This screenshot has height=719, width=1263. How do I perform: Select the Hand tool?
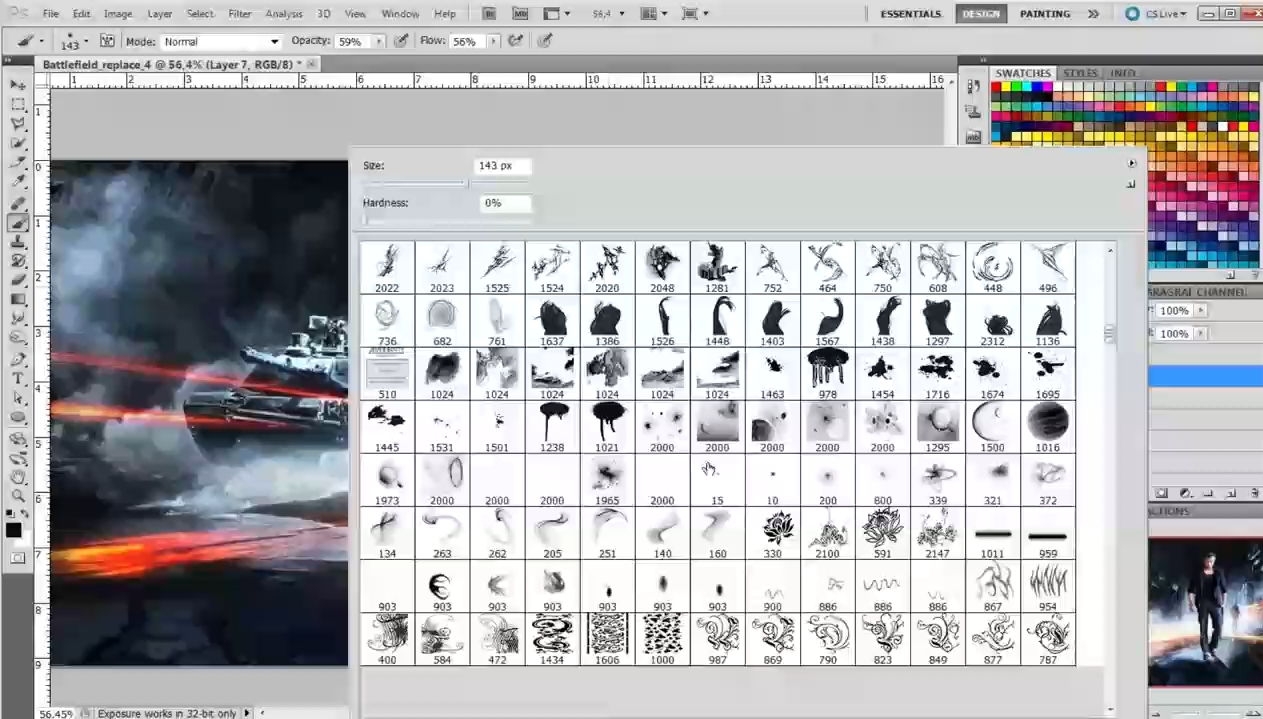18,477
